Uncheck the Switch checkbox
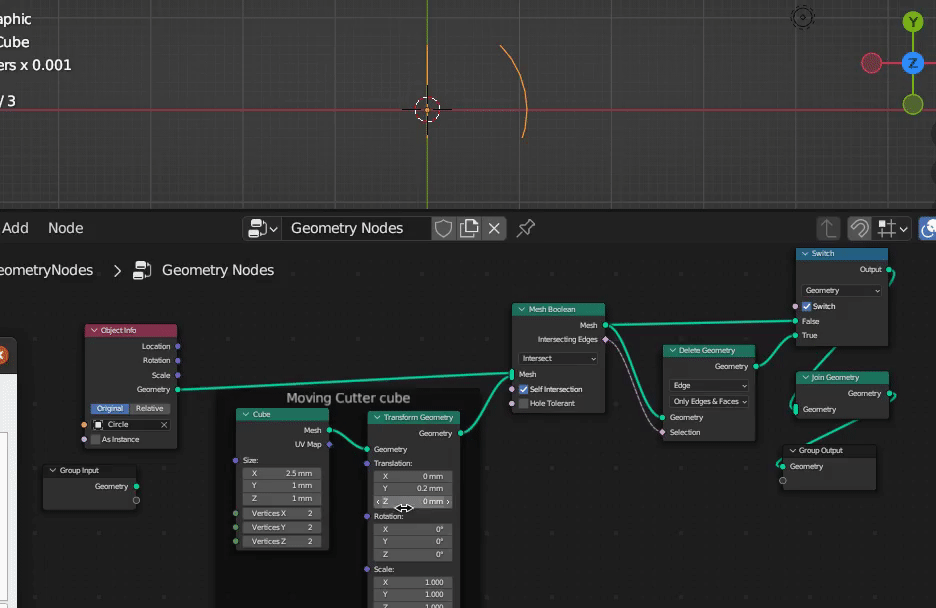Viewport: 936px width, 608px height. 807,307
